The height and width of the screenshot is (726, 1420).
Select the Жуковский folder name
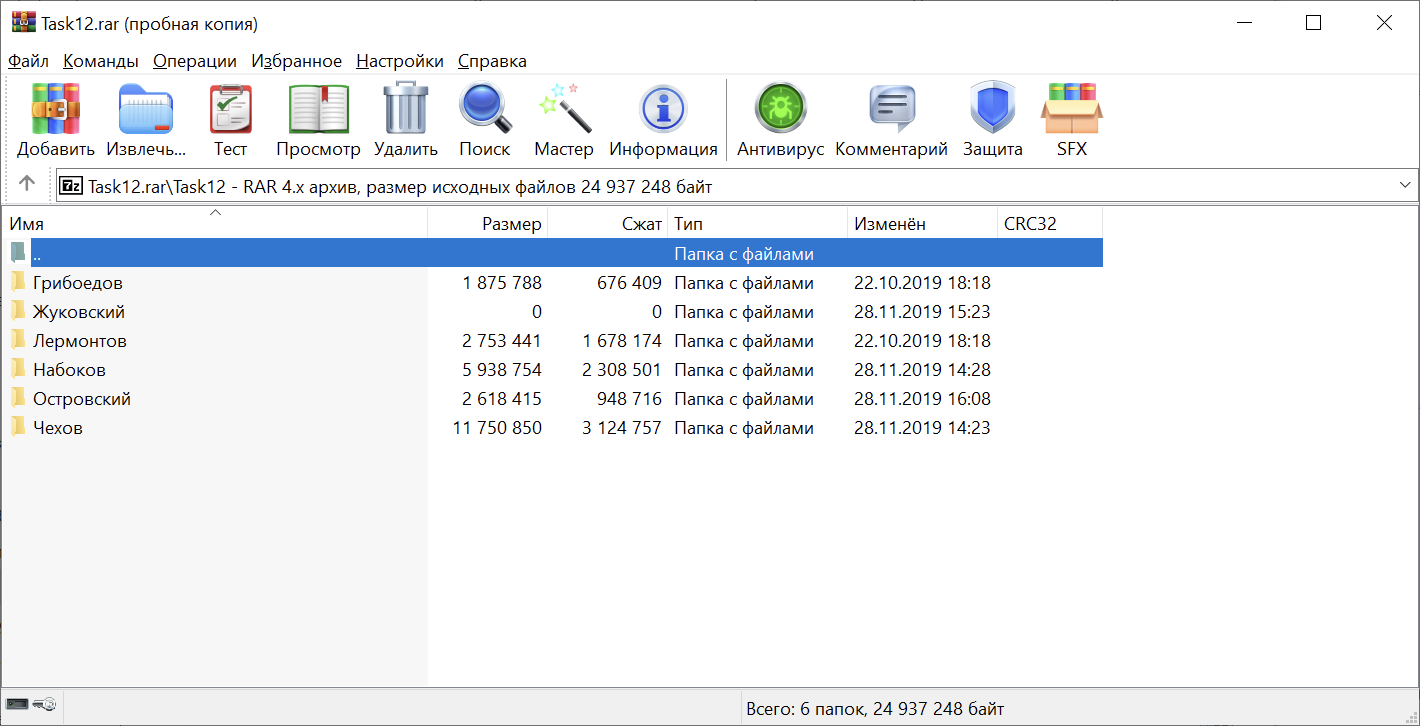79,312
